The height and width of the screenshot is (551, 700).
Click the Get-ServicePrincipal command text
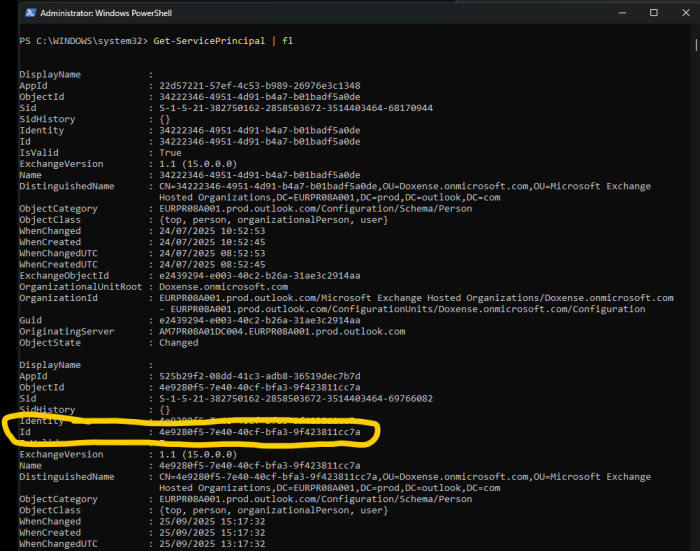200,40
